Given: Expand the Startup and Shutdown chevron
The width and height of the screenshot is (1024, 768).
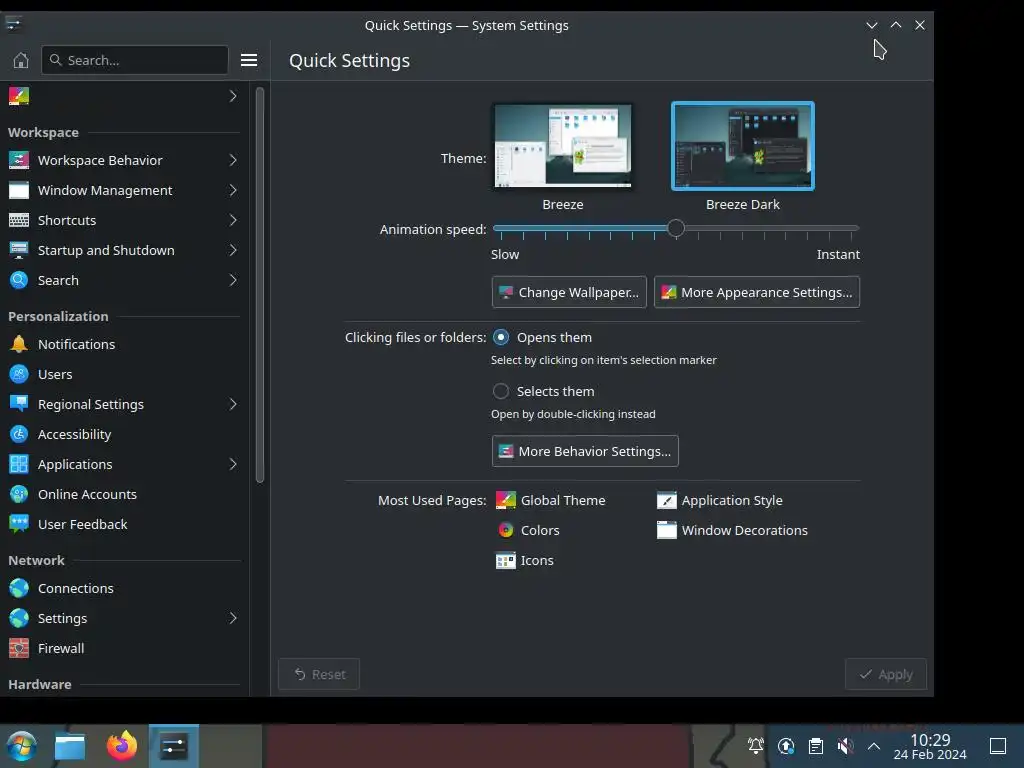Looking at the screenshot, I should click(233, 250).
